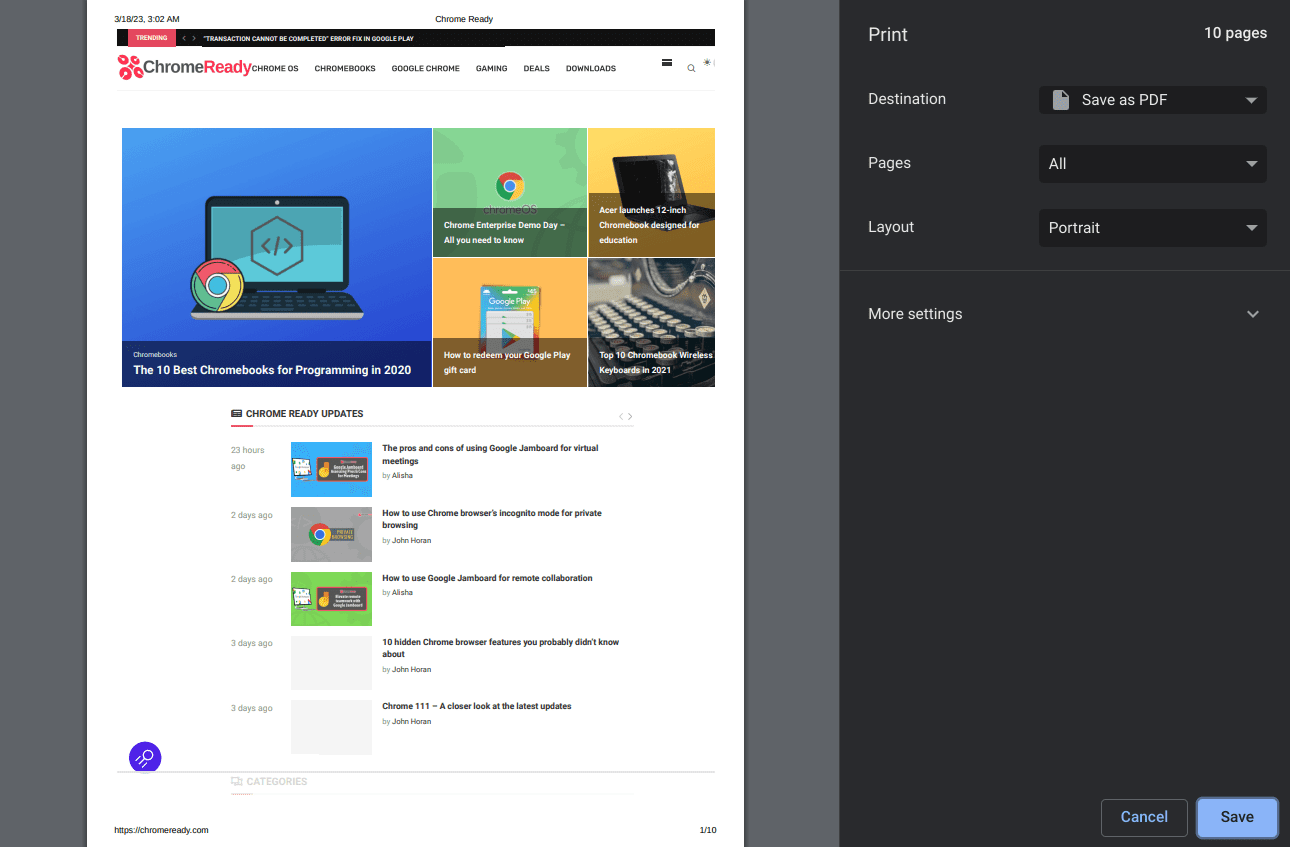The height and width of the screenshot is (847, 1290).
Task: Click the private browsing article thumbnail
Action: [331, 534]
